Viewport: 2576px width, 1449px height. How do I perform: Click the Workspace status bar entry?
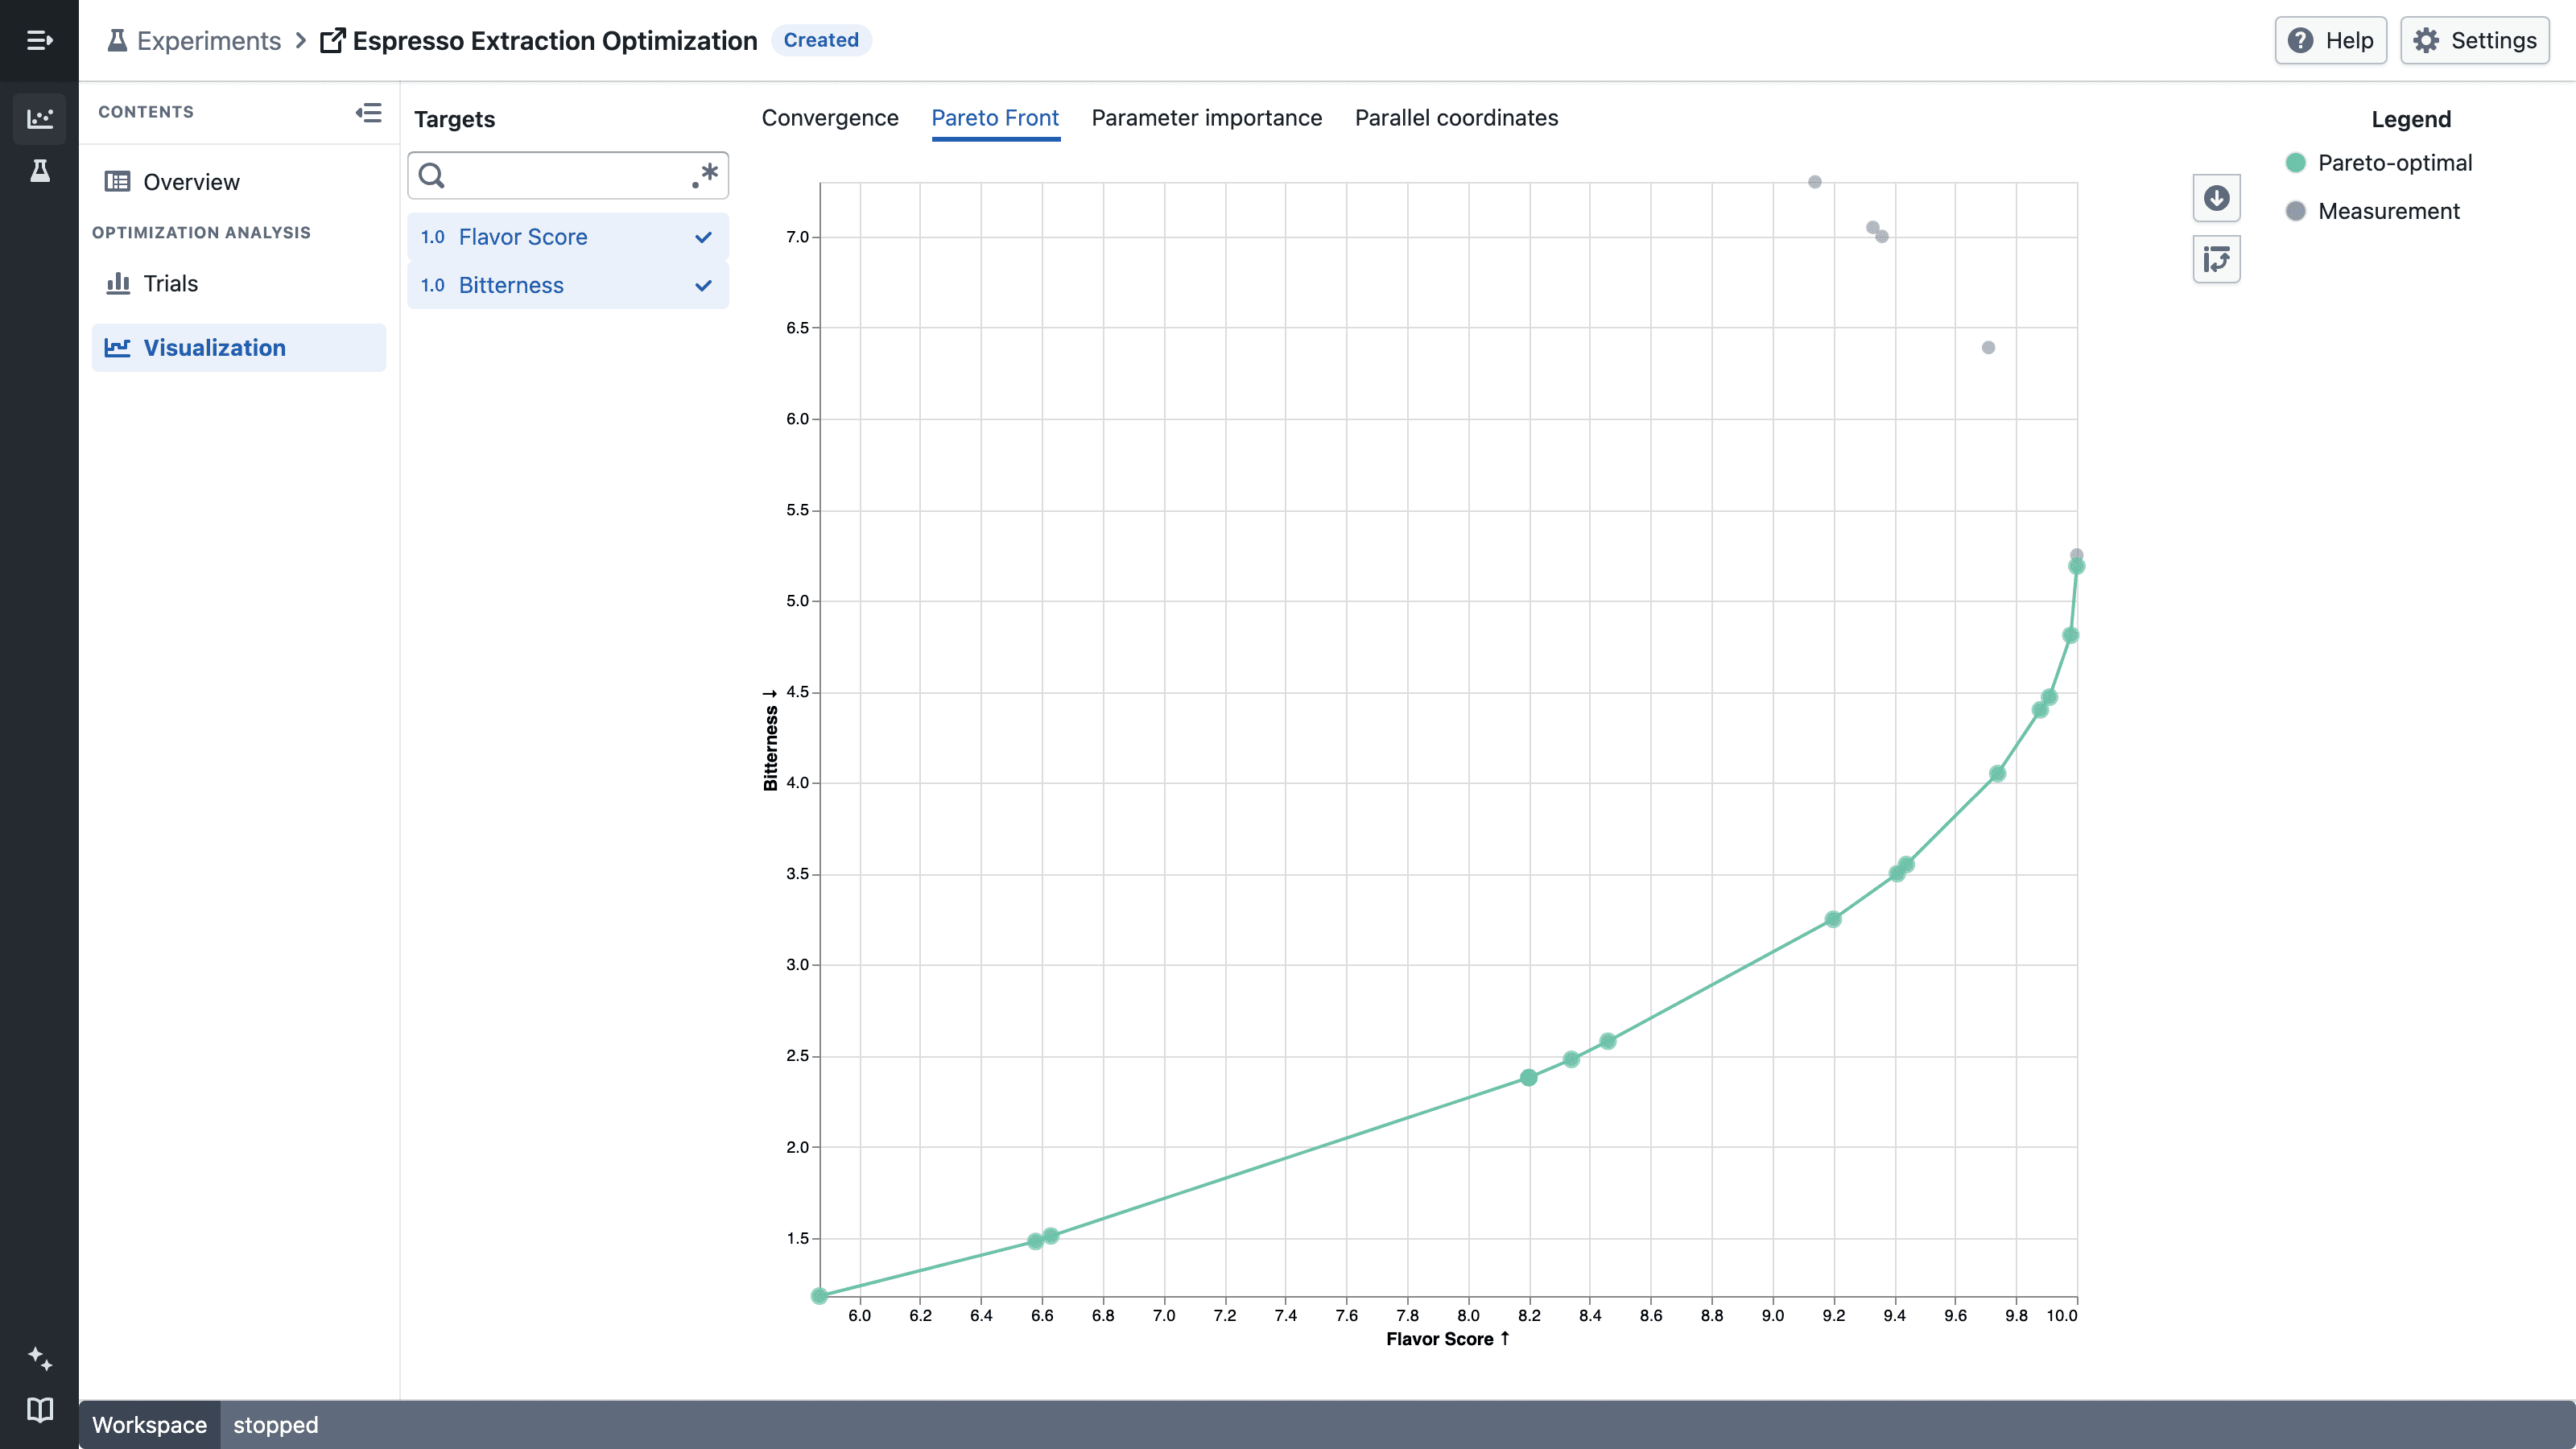149,1424
